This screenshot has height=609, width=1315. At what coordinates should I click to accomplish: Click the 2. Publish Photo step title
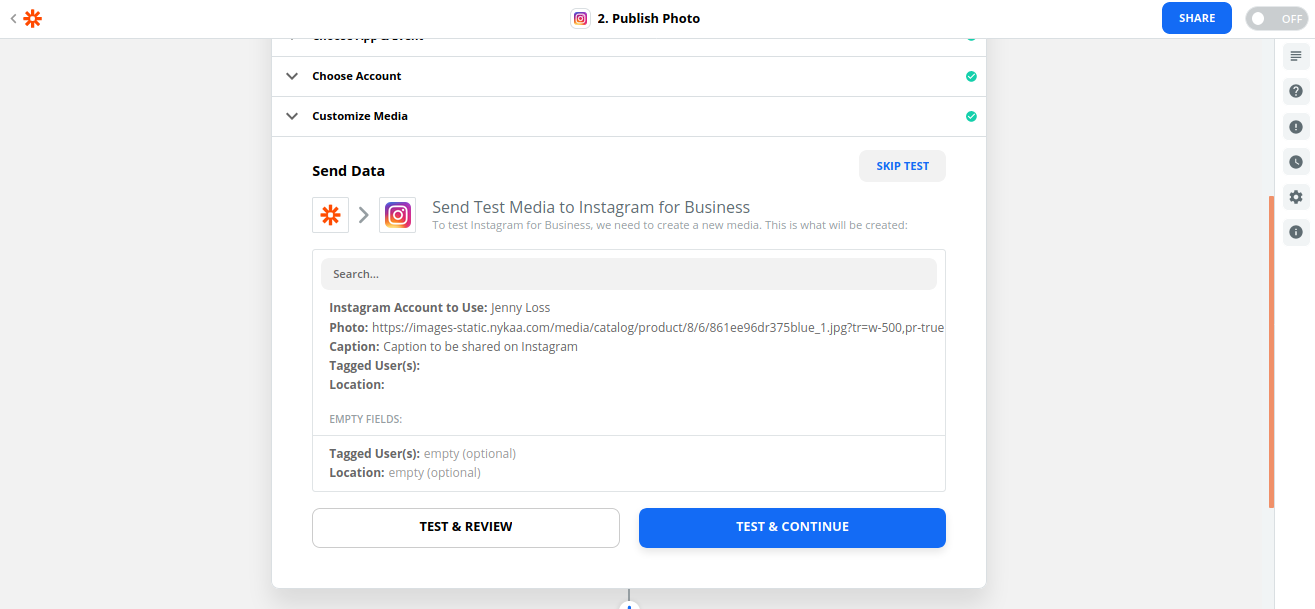[648, 18]
